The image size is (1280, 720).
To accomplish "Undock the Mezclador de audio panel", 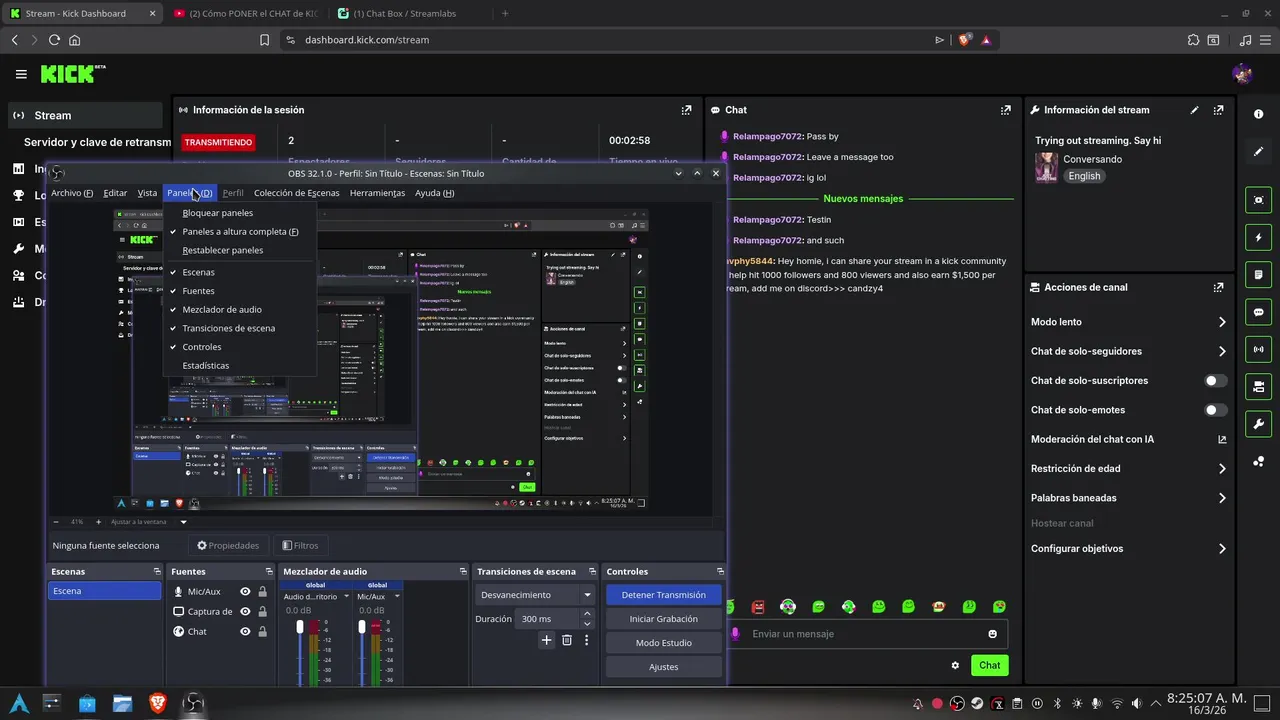I will tap(463, 571).
